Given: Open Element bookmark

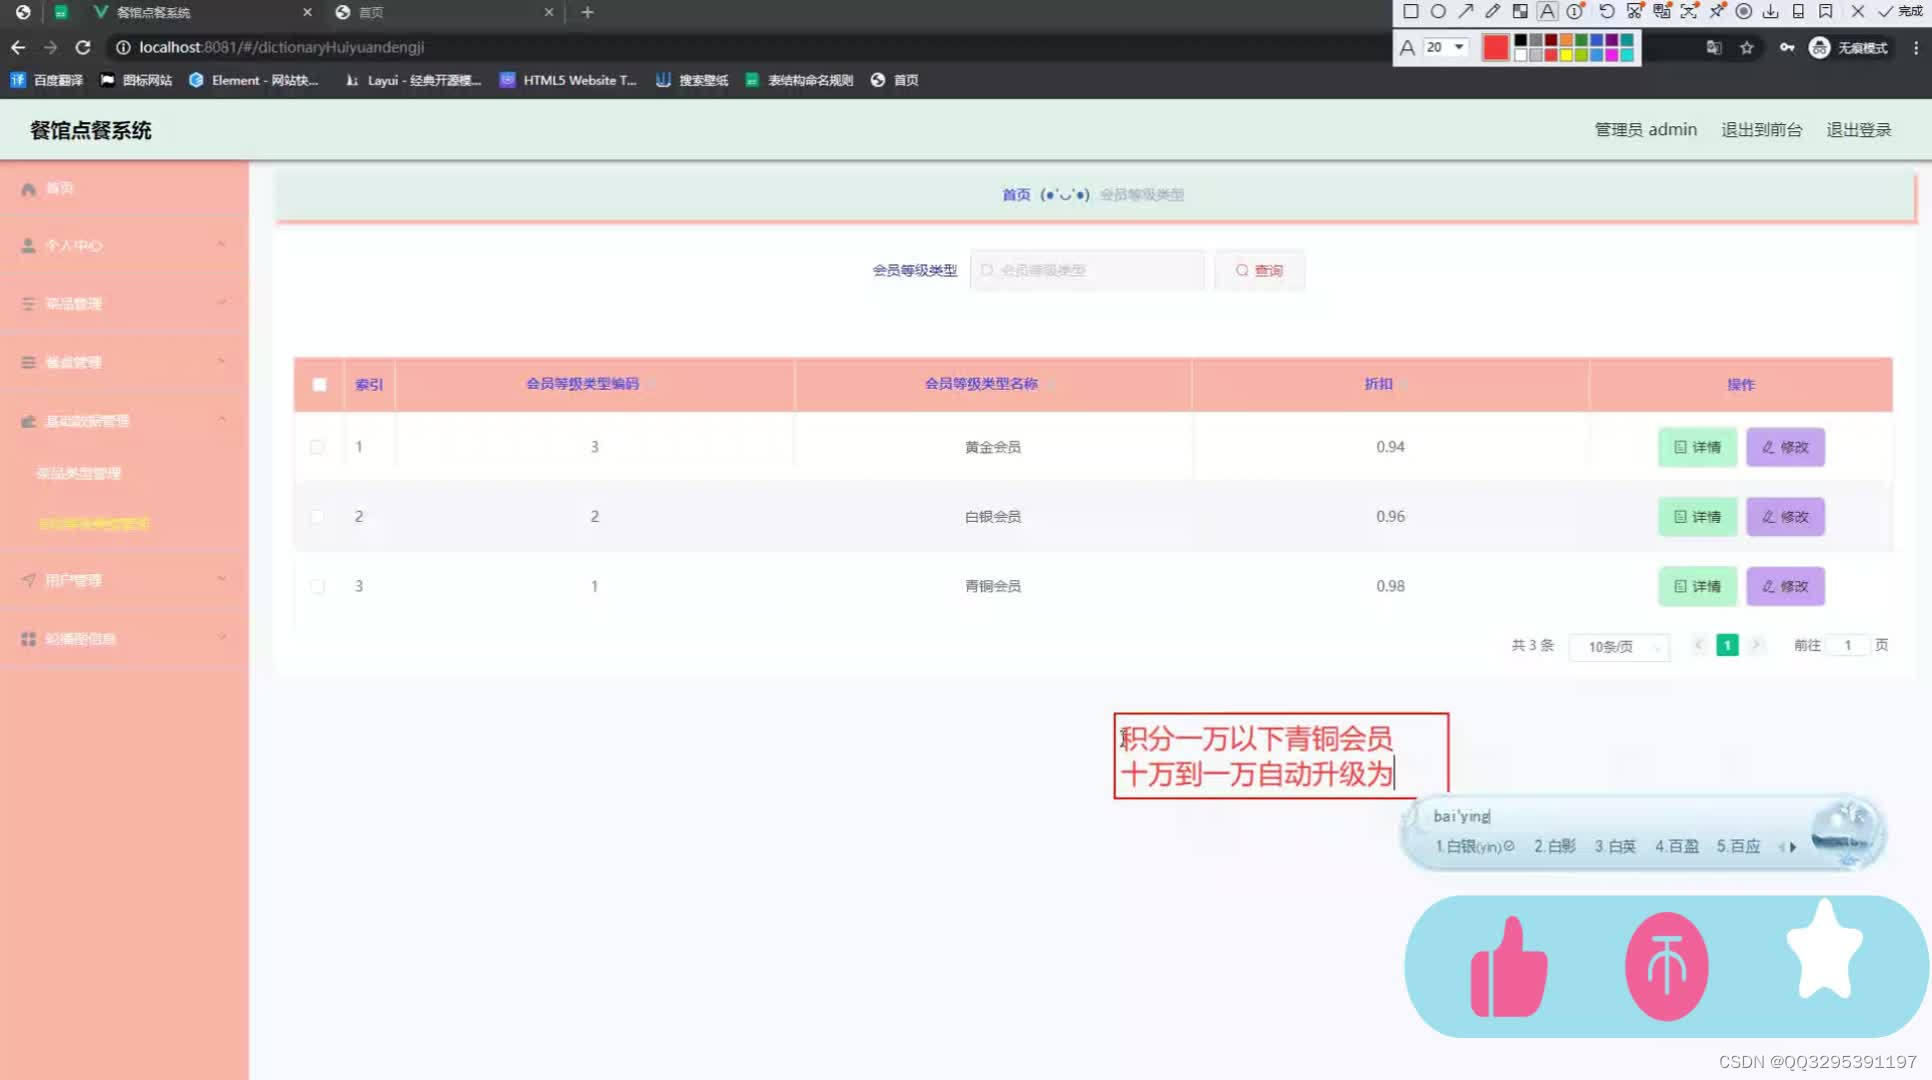Looking at the screenshot, I should click(254, 80).
